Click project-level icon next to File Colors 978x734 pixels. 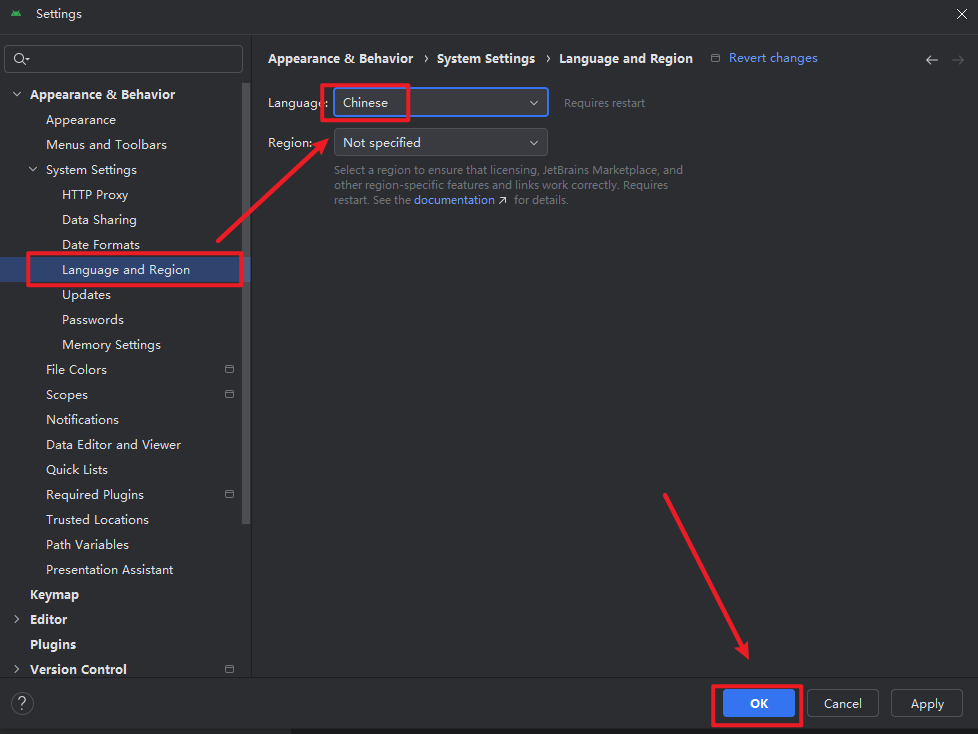coord(229,369)
